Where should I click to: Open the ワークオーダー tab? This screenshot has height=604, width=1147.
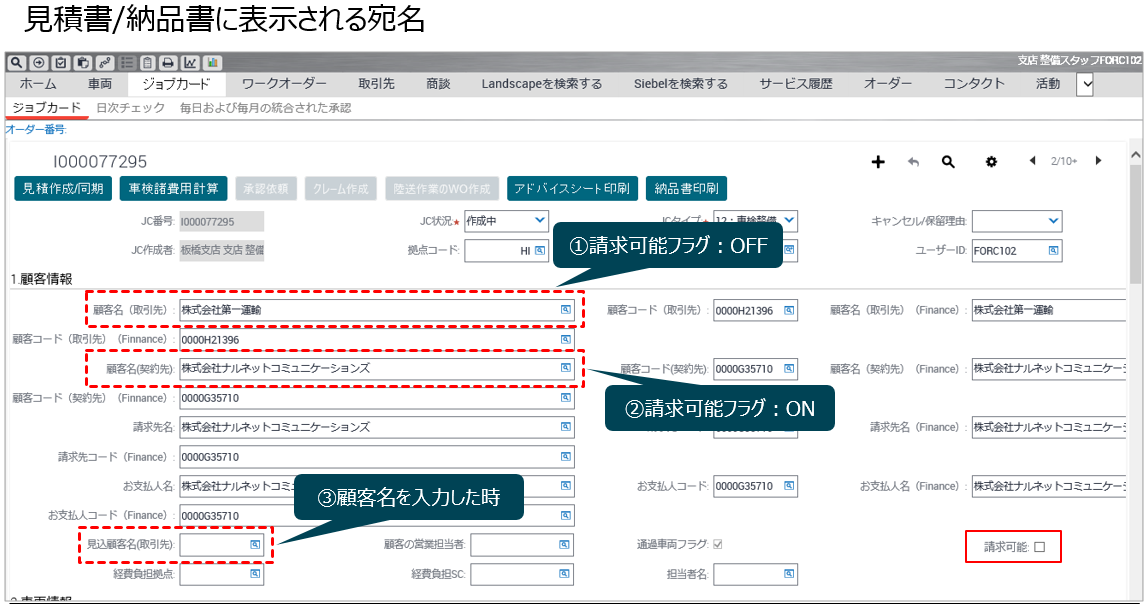tap(284, 85)
